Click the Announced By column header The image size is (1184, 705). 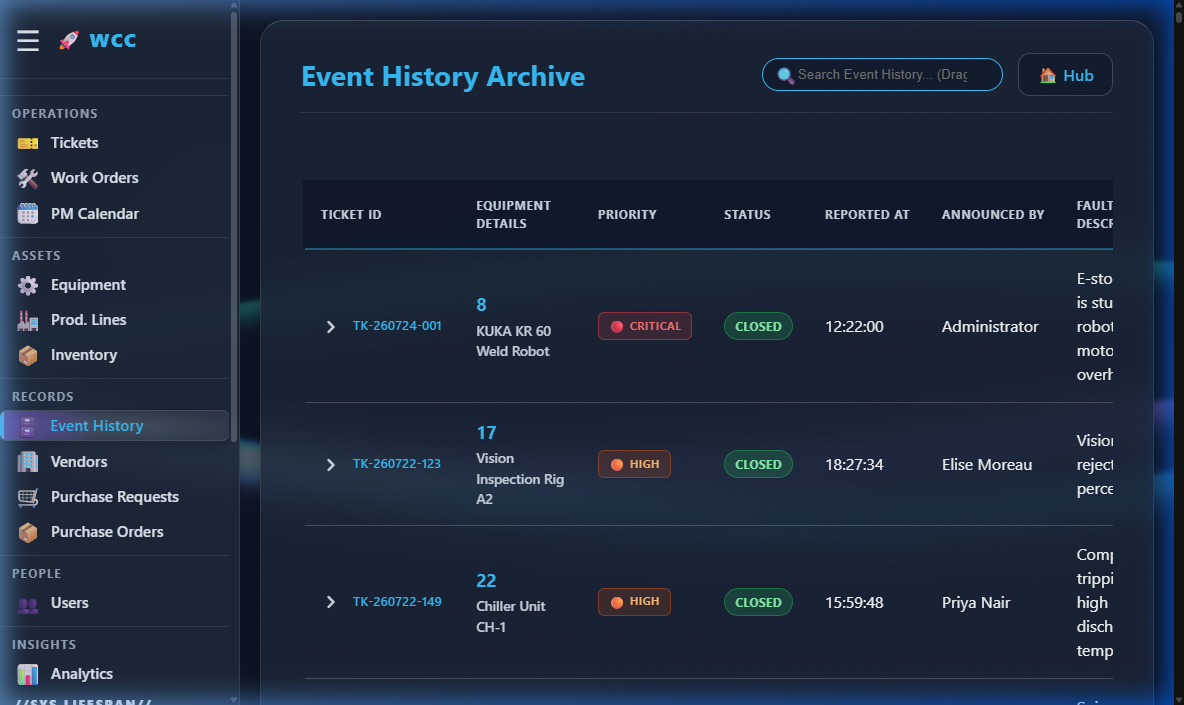pos(993,215)
